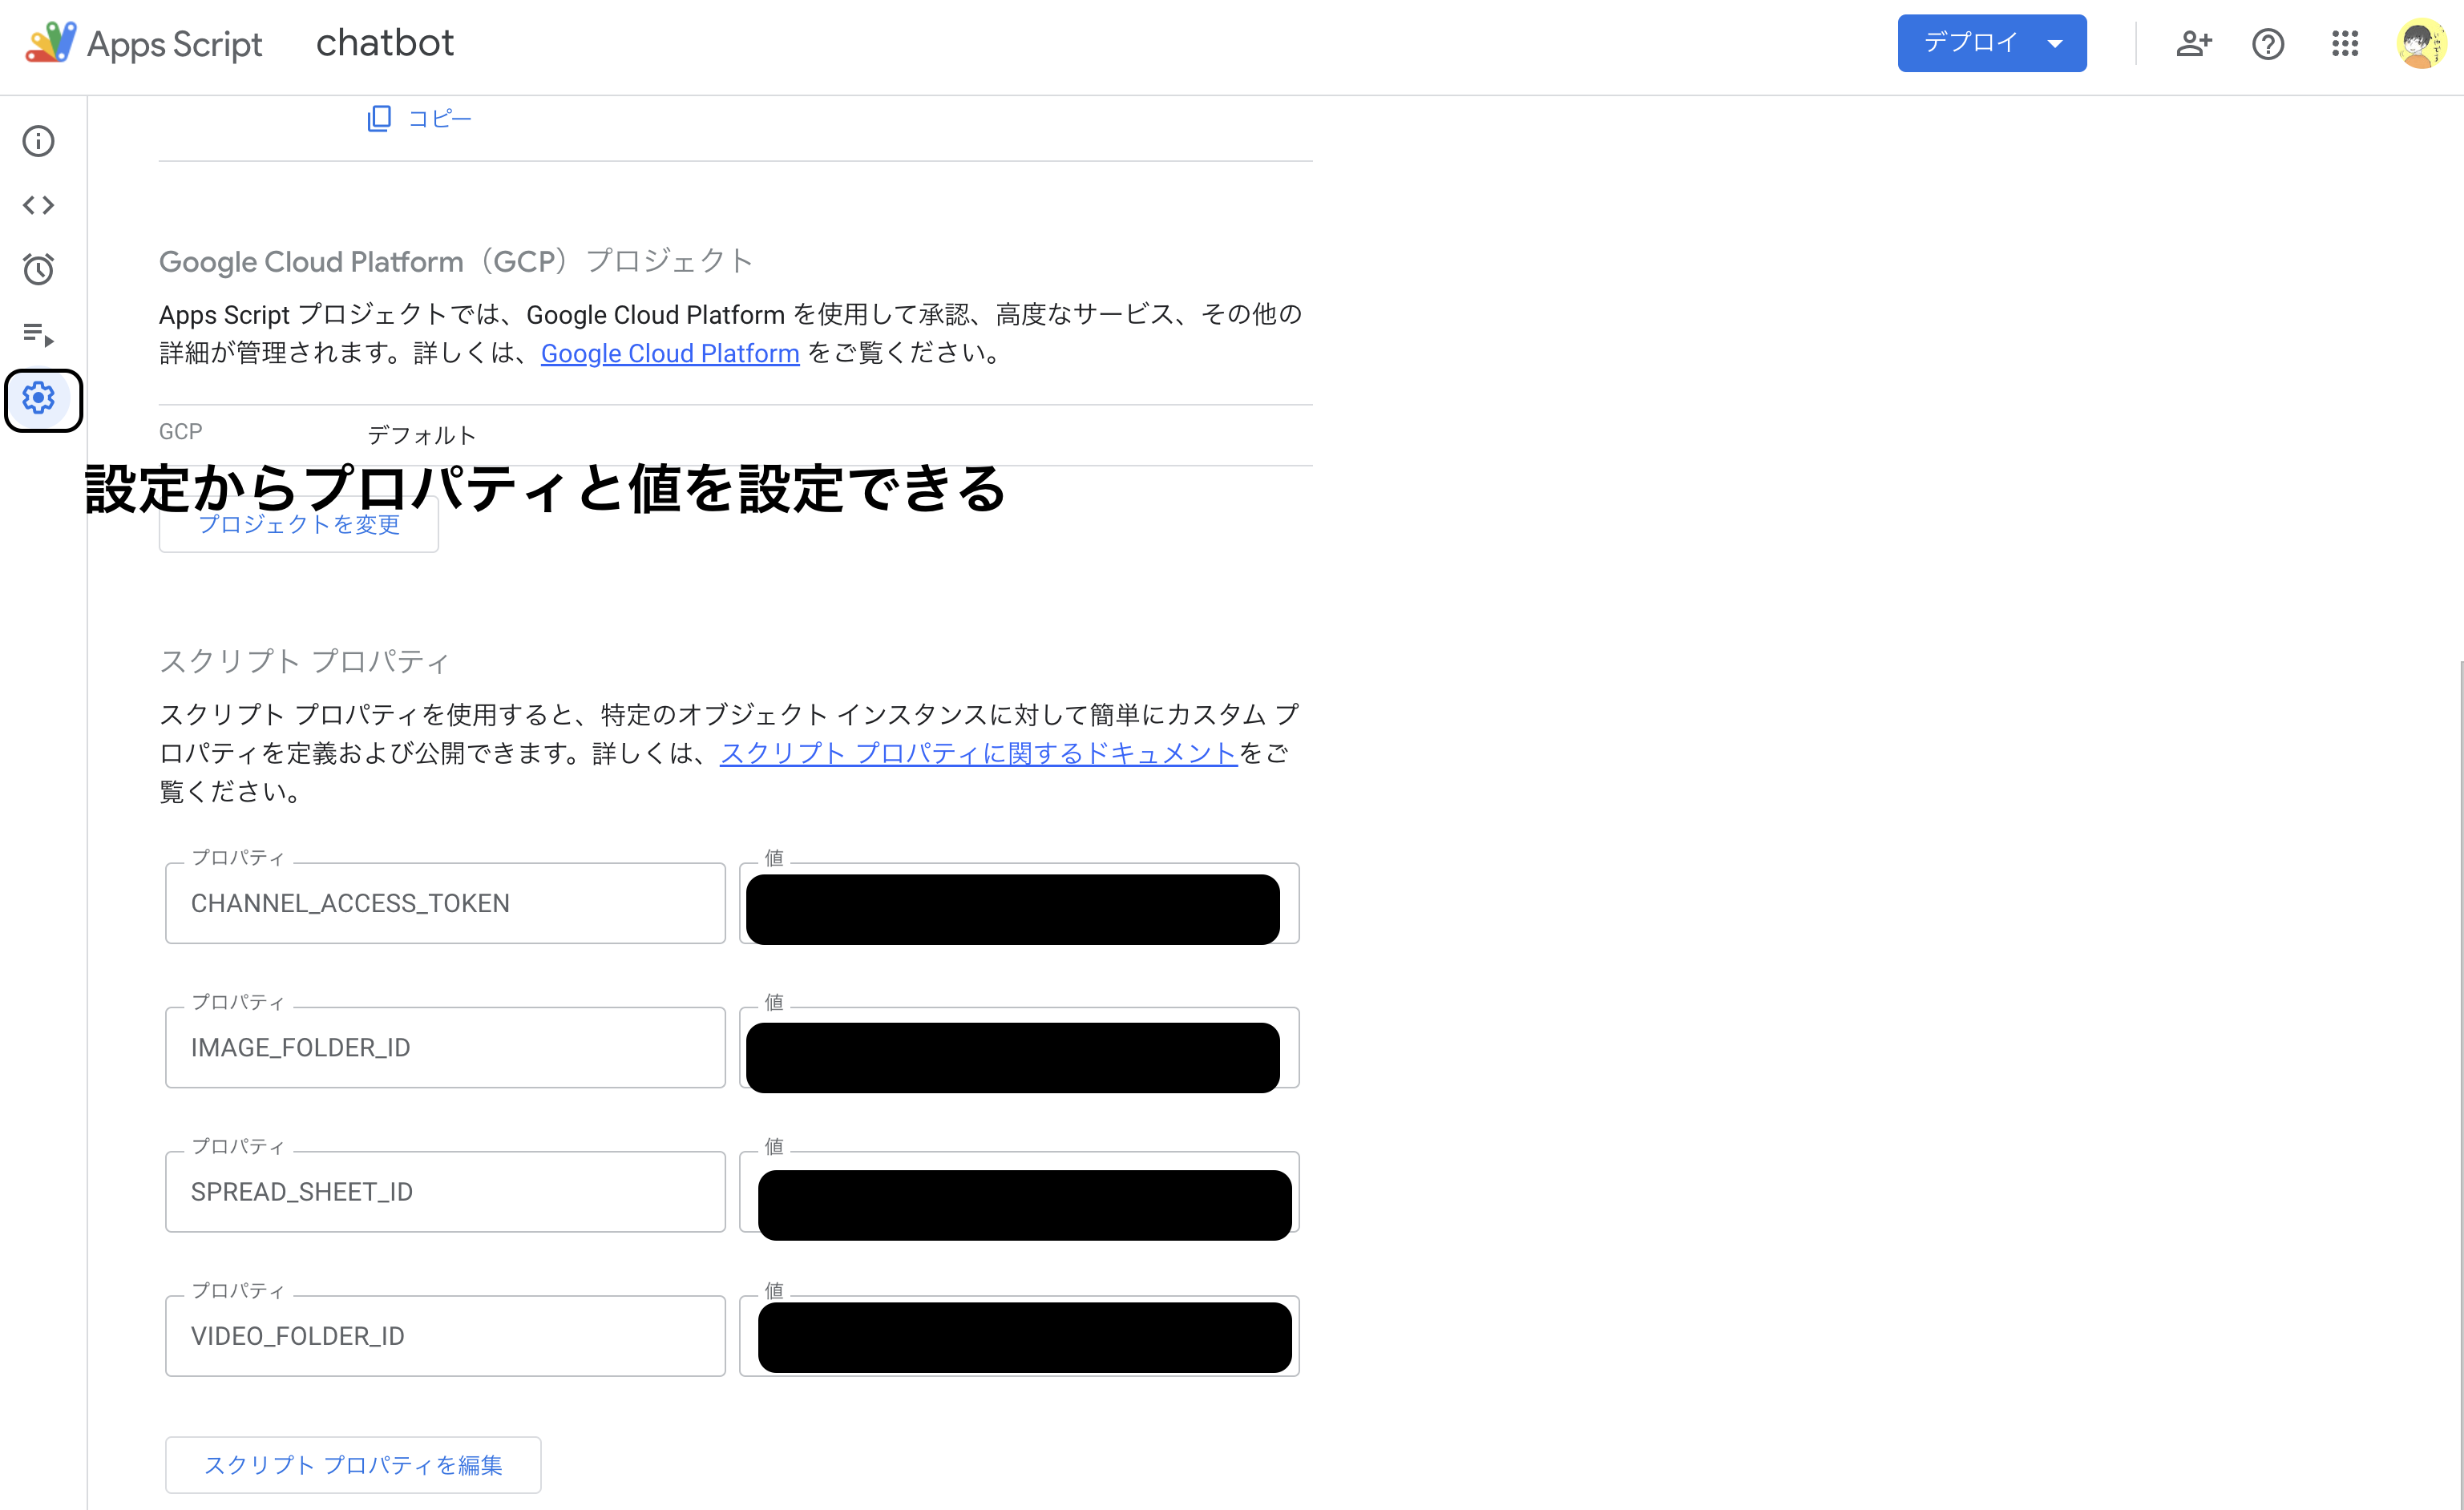This screenshot has width=2464, height=1510.
Task: Click the スクリプト プロパティを編集 button
Action: pos(353,1464)
